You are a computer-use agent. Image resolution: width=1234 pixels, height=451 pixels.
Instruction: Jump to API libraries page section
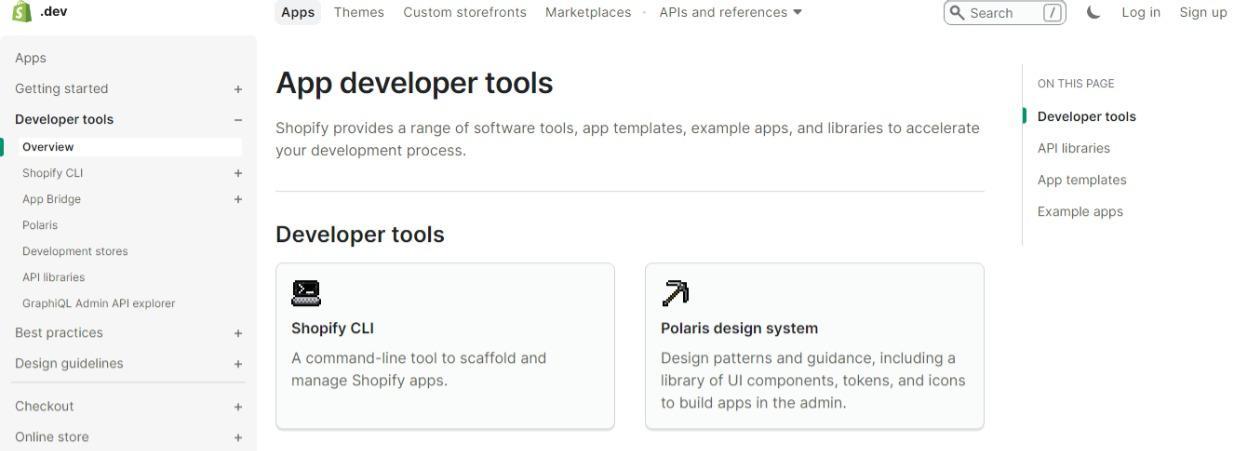tap(1074, 148)
